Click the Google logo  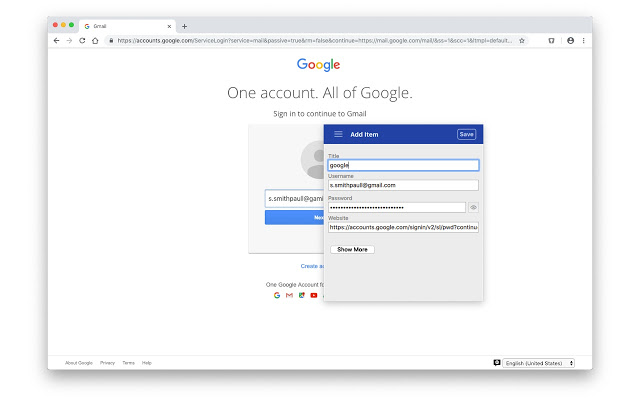318,64
